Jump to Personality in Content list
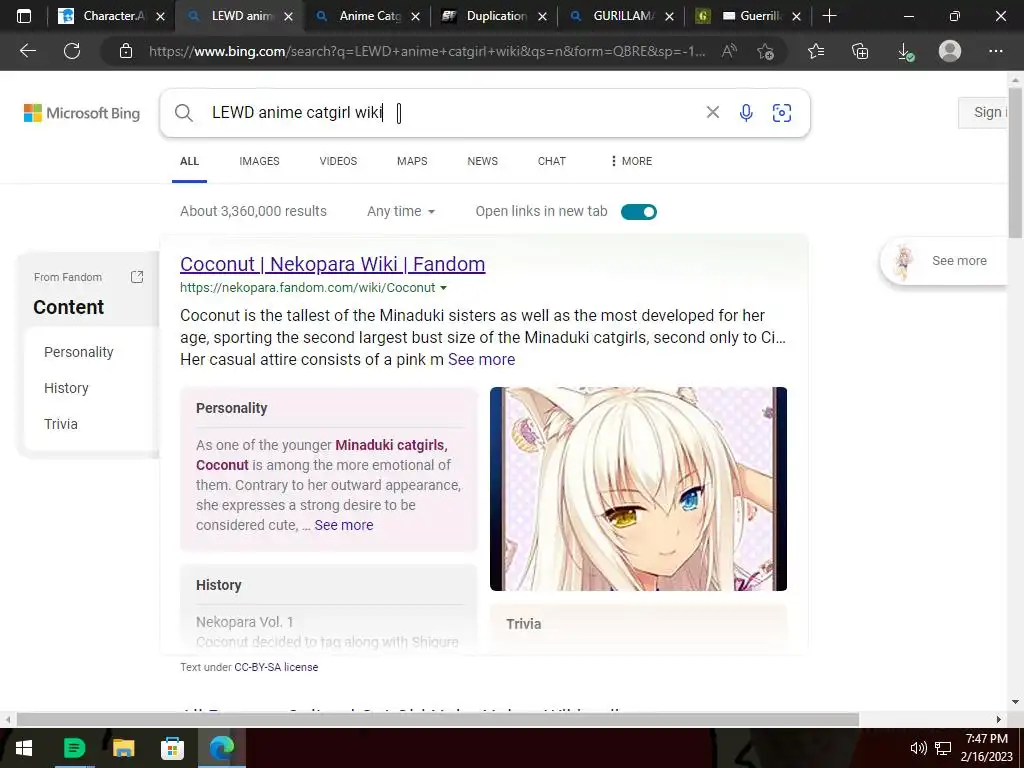 coord(79,352)
